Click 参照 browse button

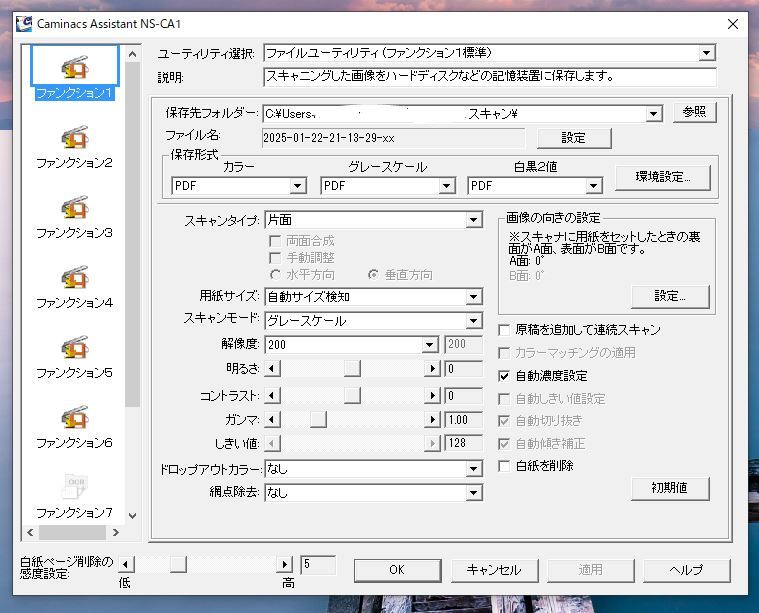pos(695,112)
